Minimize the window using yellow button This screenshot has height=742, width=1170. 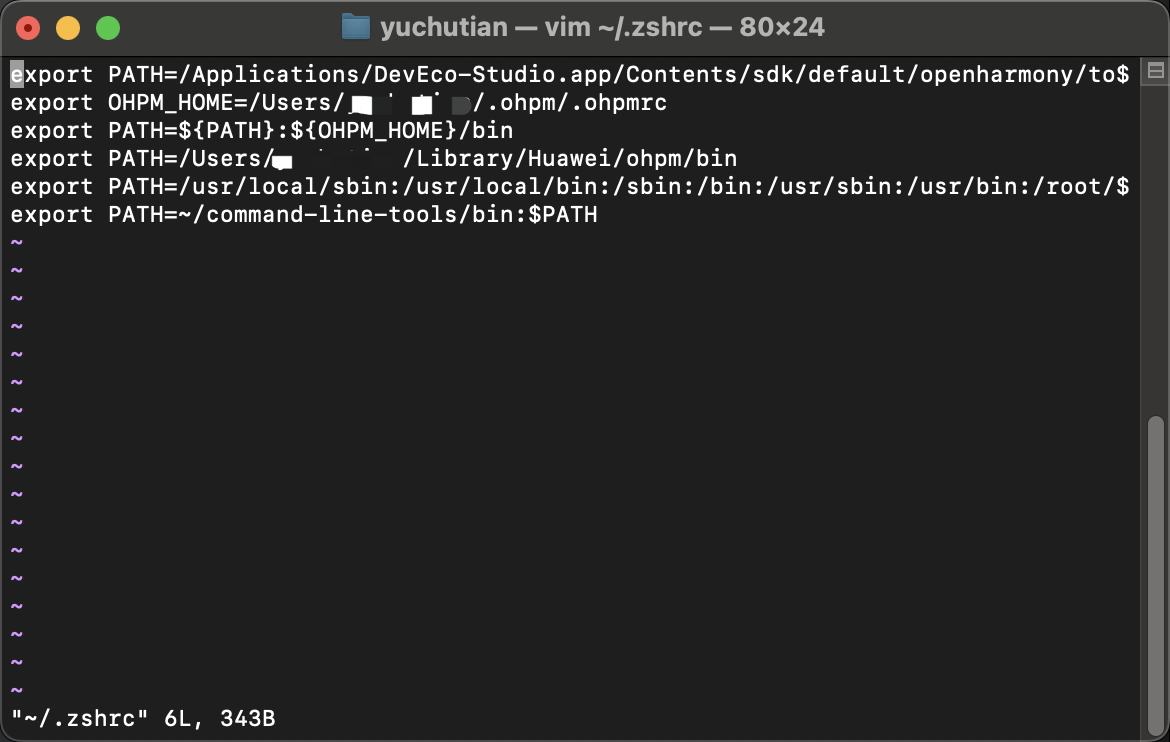68,28
